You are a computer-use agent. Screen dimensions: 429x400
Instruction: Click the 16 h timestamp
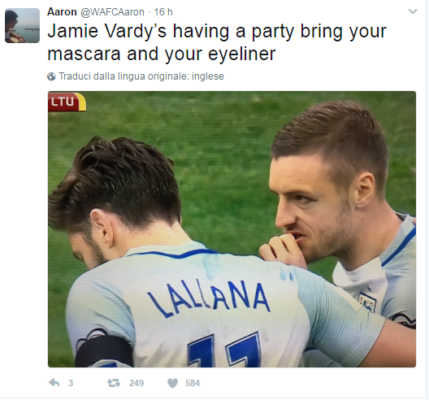[x=163, y=12]
